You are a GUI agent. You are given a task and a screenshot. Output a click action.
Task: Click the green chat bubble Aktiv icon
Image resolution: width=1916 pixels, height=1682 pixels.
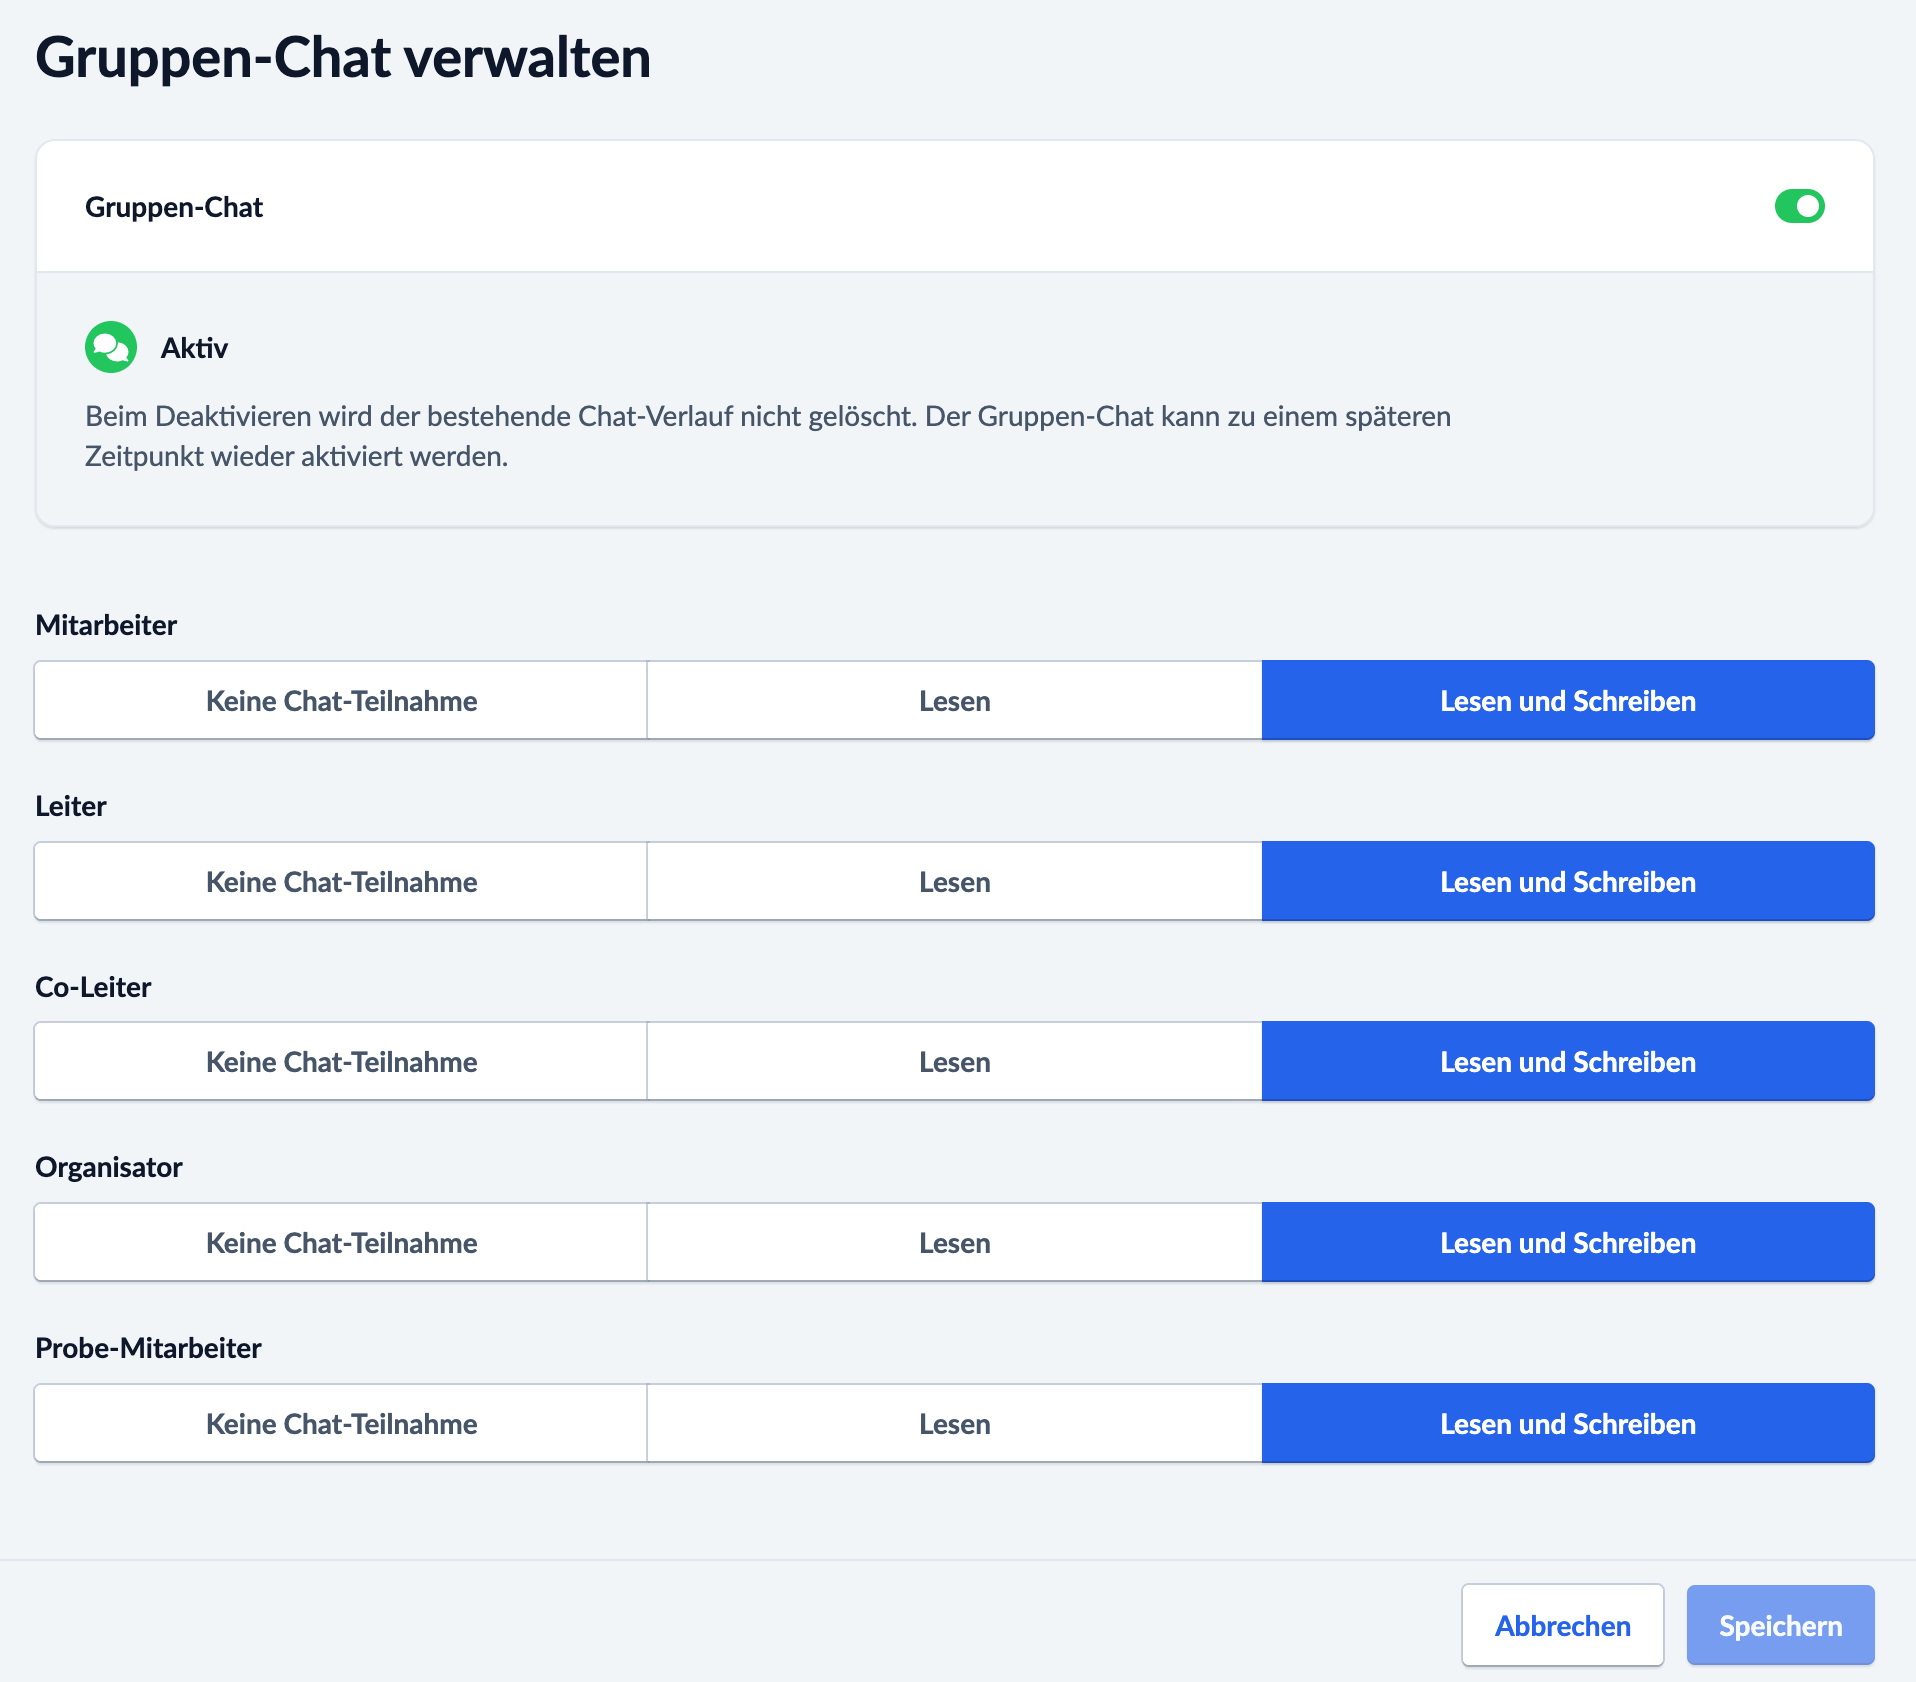coord(111,347)
